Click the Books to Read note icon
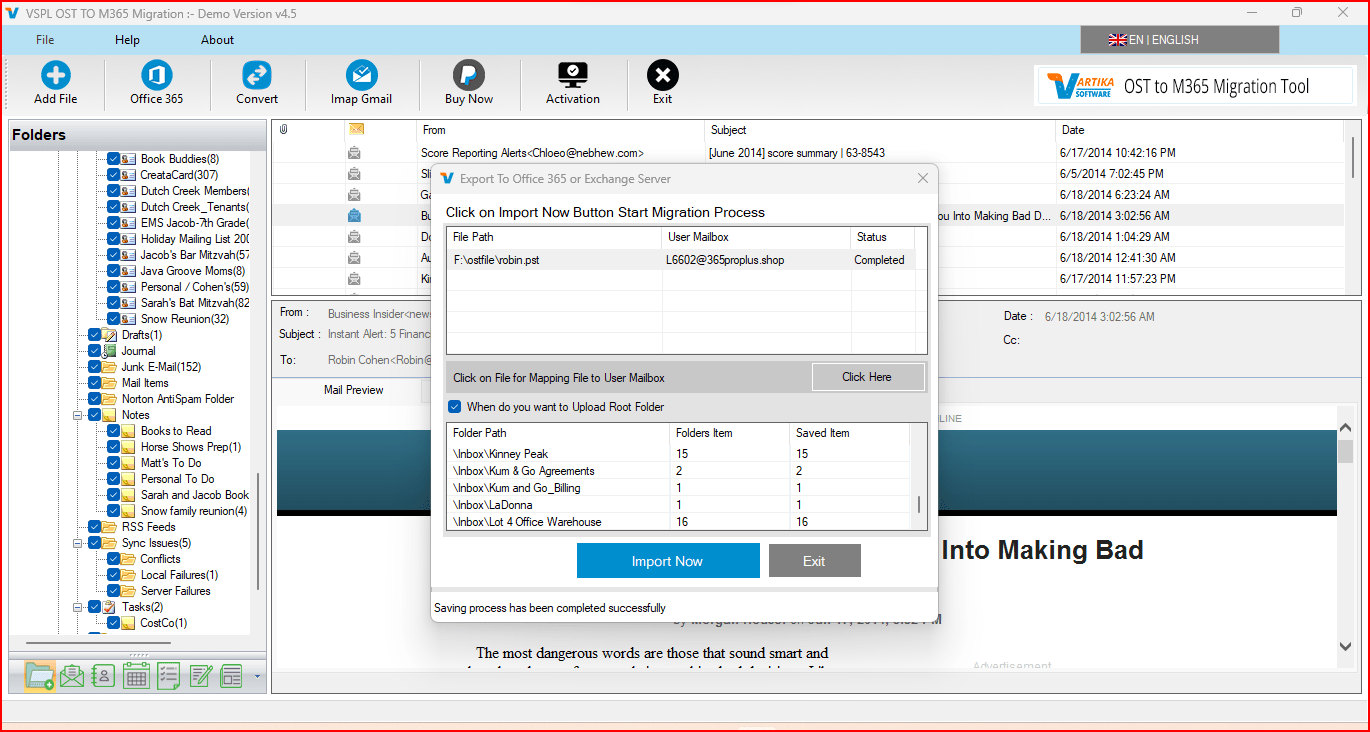 (129, 431)
